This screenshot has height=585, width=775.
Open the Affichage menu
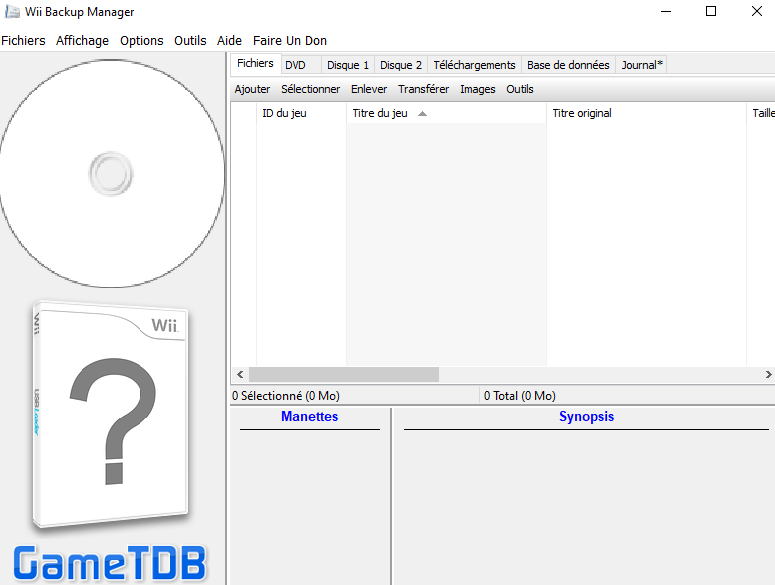tap(82, 41)
